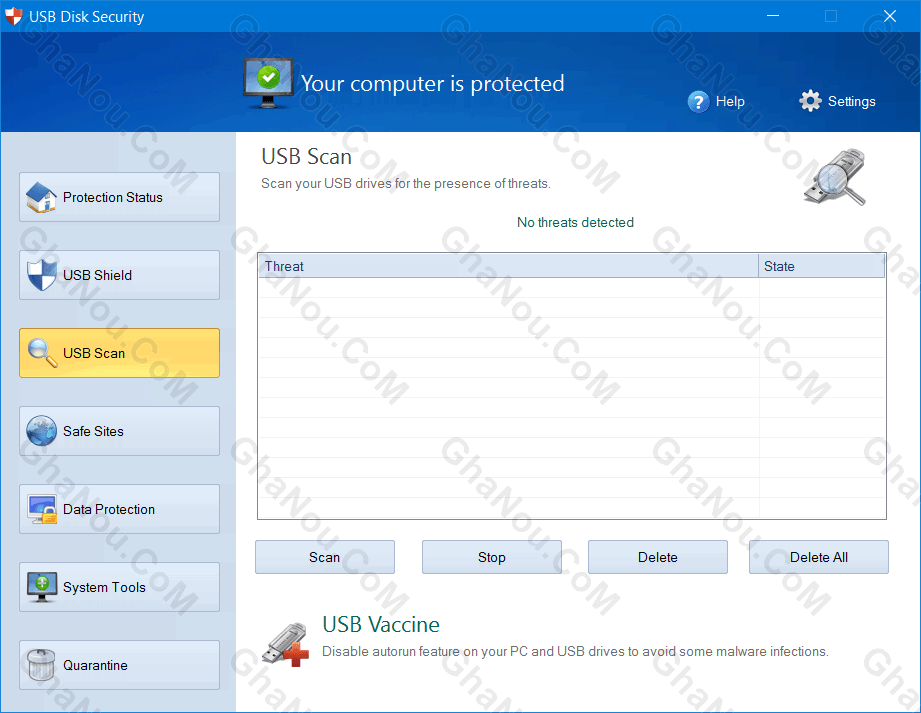
Task: Click the USB drive magnifier illustration
Action: tap(835, 177)
